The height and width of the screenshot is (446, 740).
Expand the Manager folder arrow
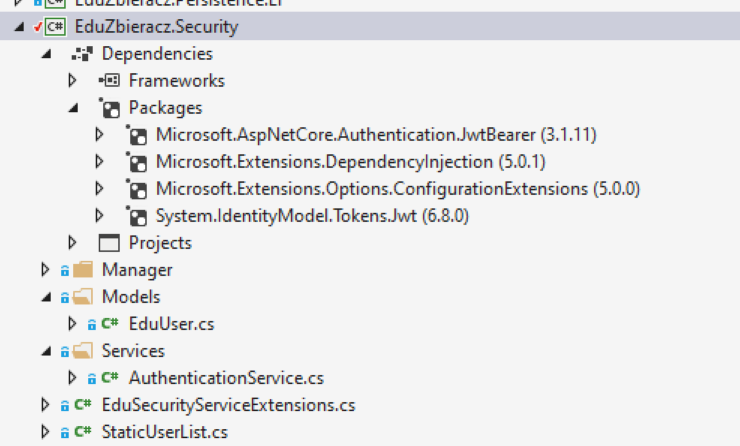click(x=45, y=270)
